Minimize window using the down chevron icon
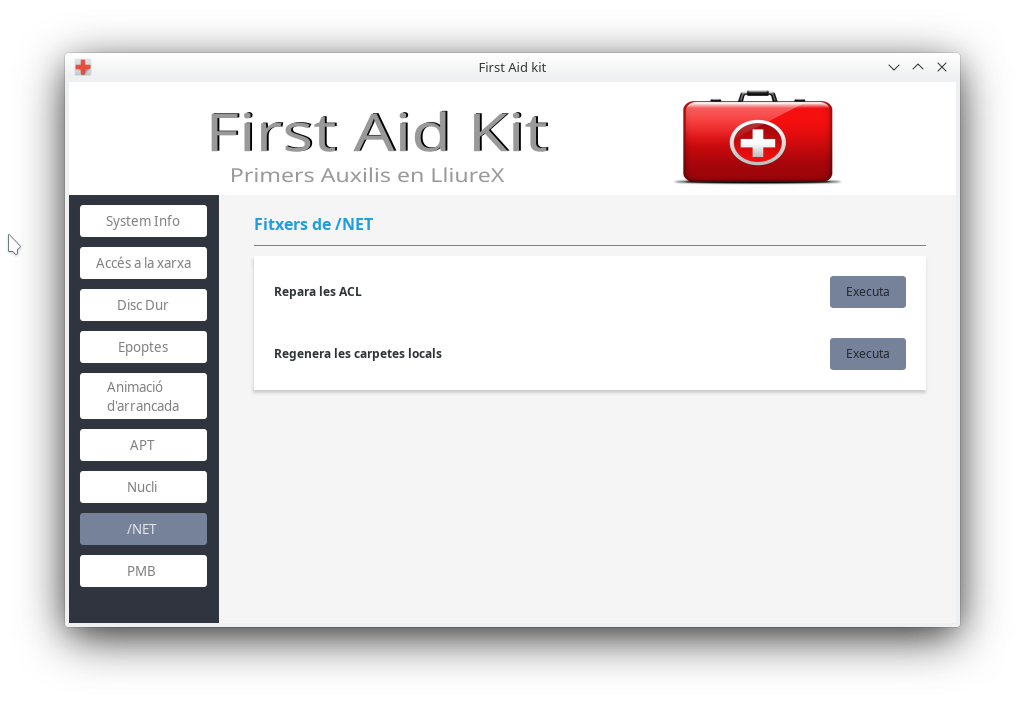Viewport: 1025px width, 704px height. (x=894, y=67)
